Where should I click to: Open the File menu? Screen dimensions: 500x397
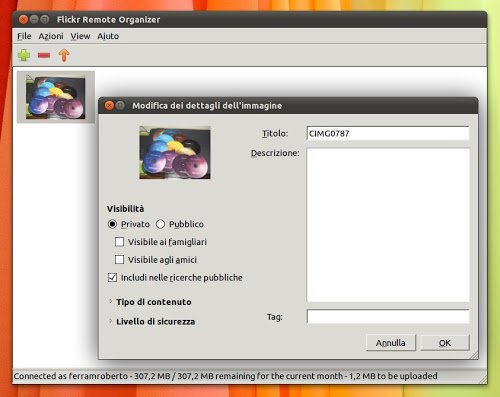(x=24, y=36)
